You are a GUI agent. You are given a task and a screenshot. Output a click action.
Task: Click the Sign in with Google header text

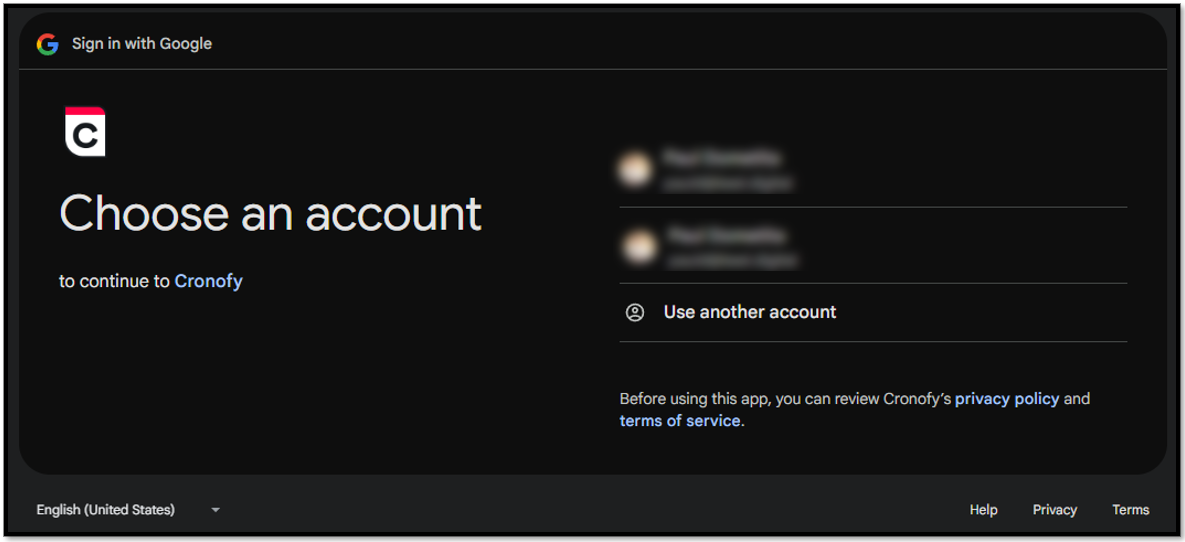click(141, 44)
